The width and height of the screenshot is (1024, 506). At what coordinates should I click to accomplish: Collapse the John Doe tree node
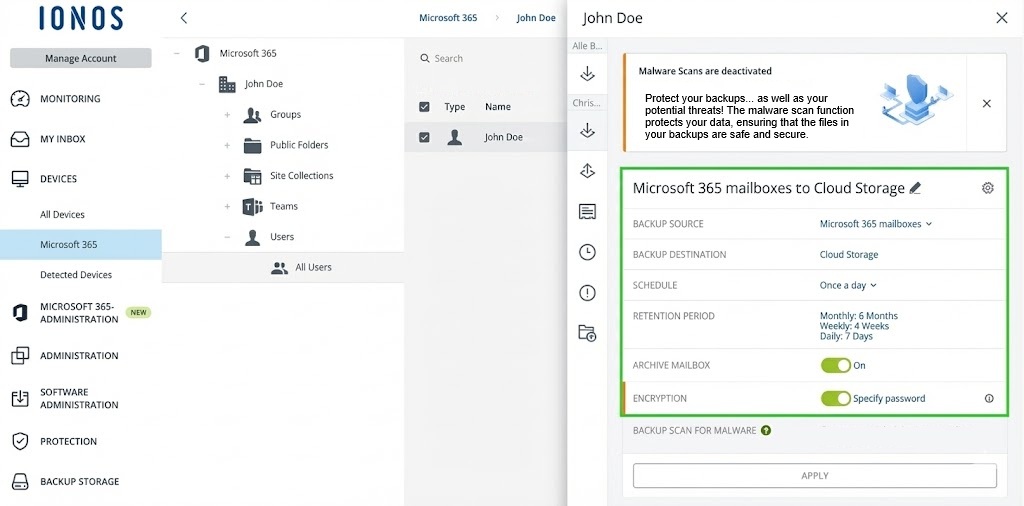(202, 84)
